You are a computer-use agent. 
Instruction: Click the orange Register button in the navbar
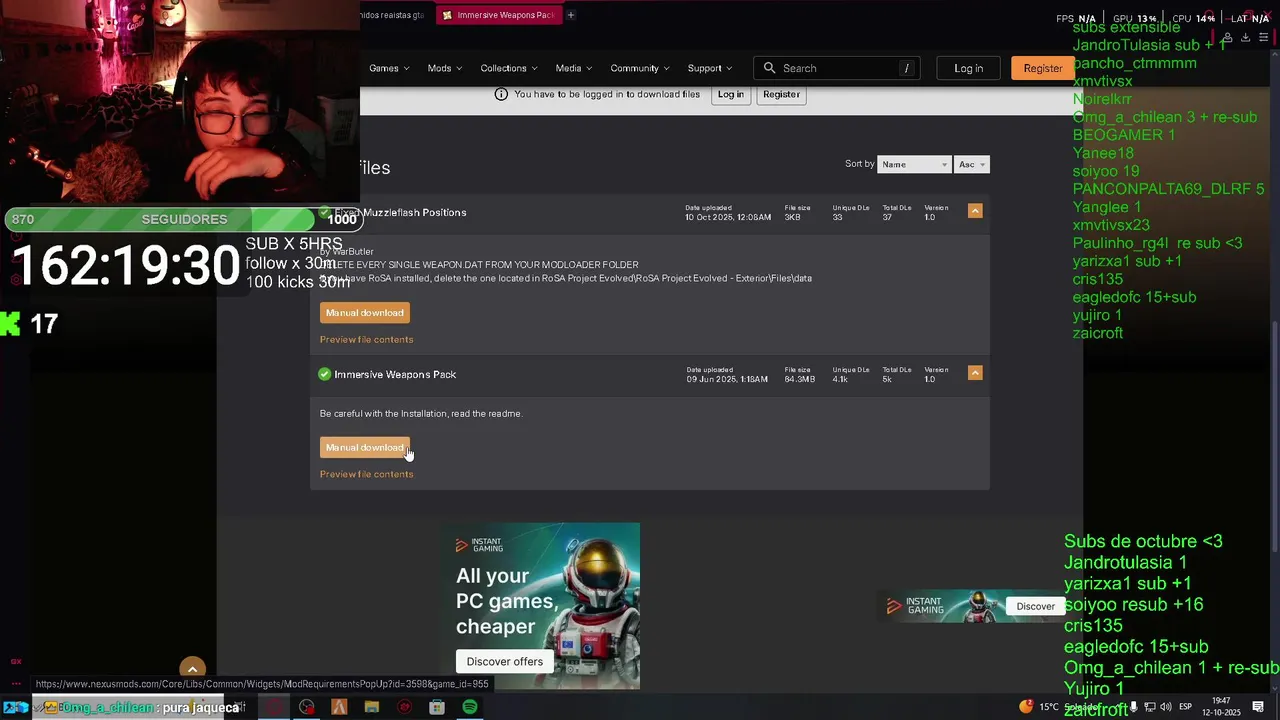[x=1042, y=68]
